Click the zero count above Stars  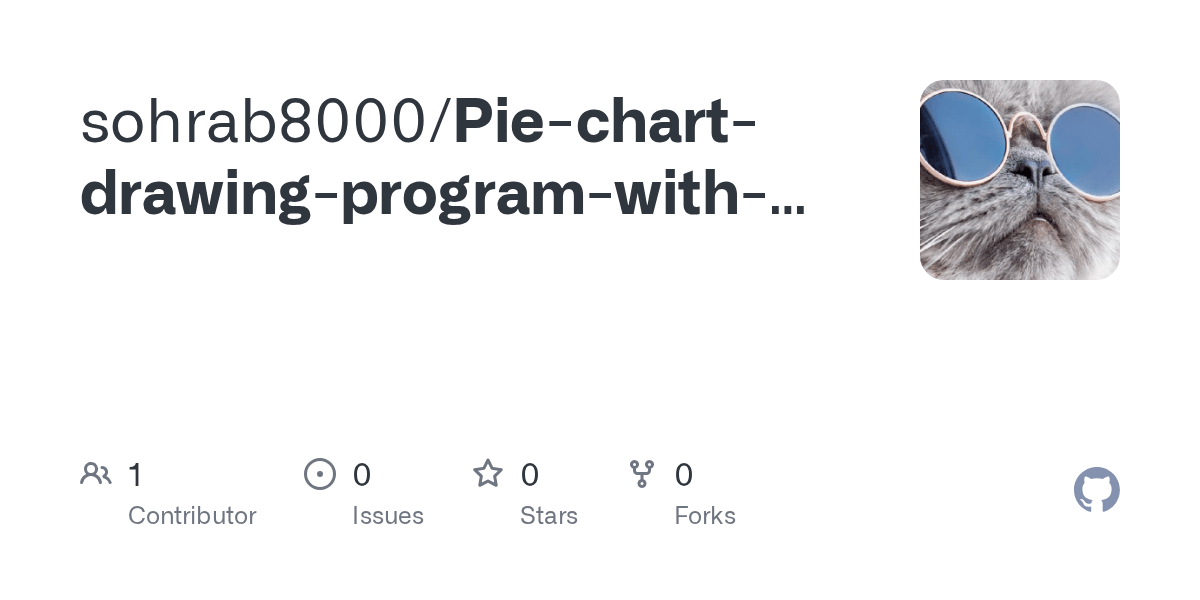(530, 475)
